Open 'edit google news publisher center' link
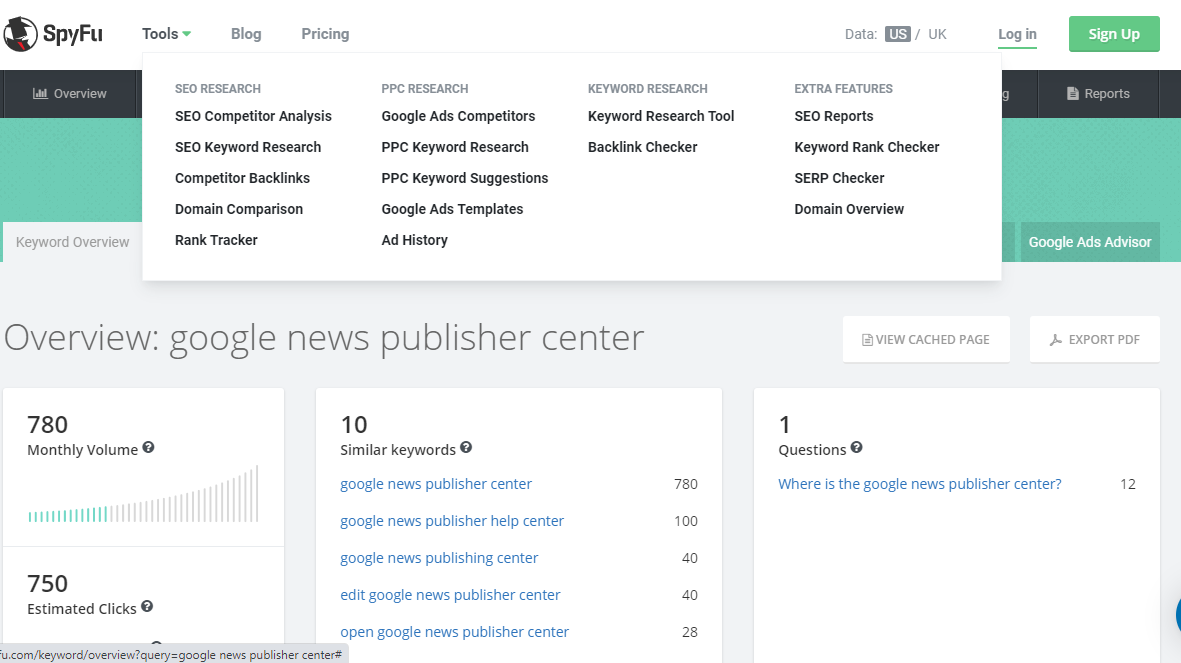 point(450,594)
